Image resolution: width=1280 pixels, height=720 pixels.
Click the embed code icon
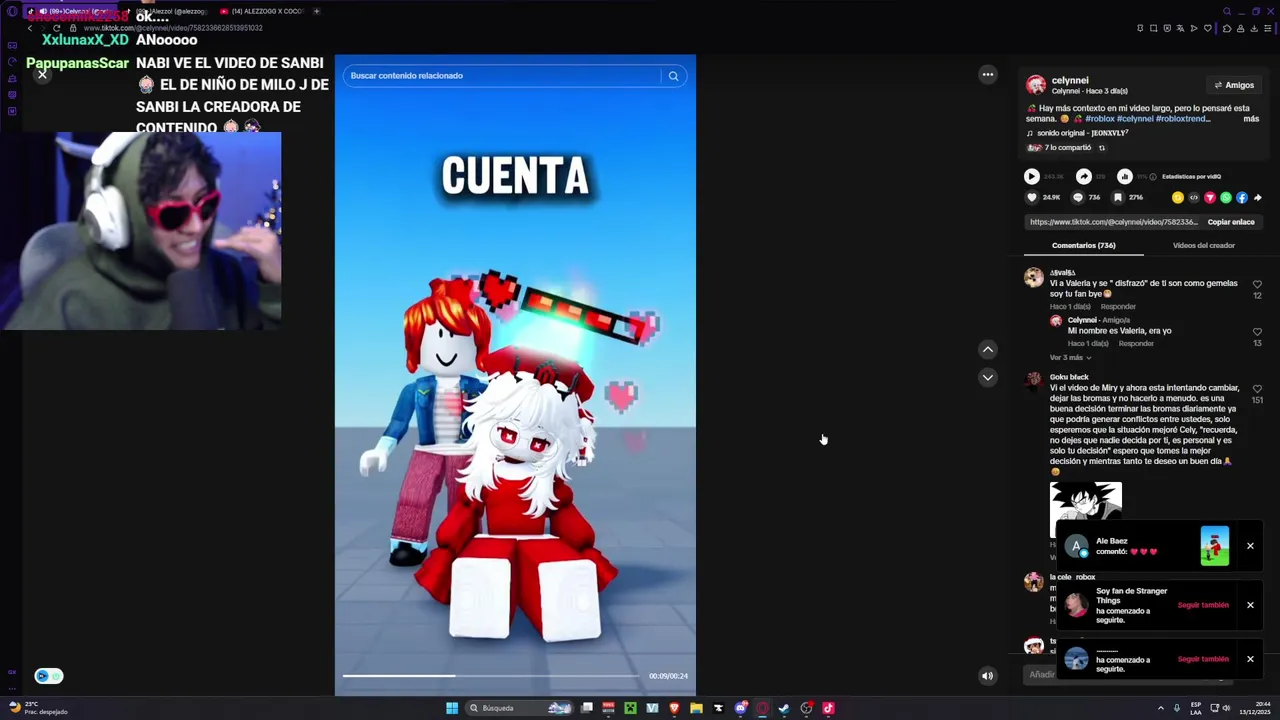point(1193,198)
